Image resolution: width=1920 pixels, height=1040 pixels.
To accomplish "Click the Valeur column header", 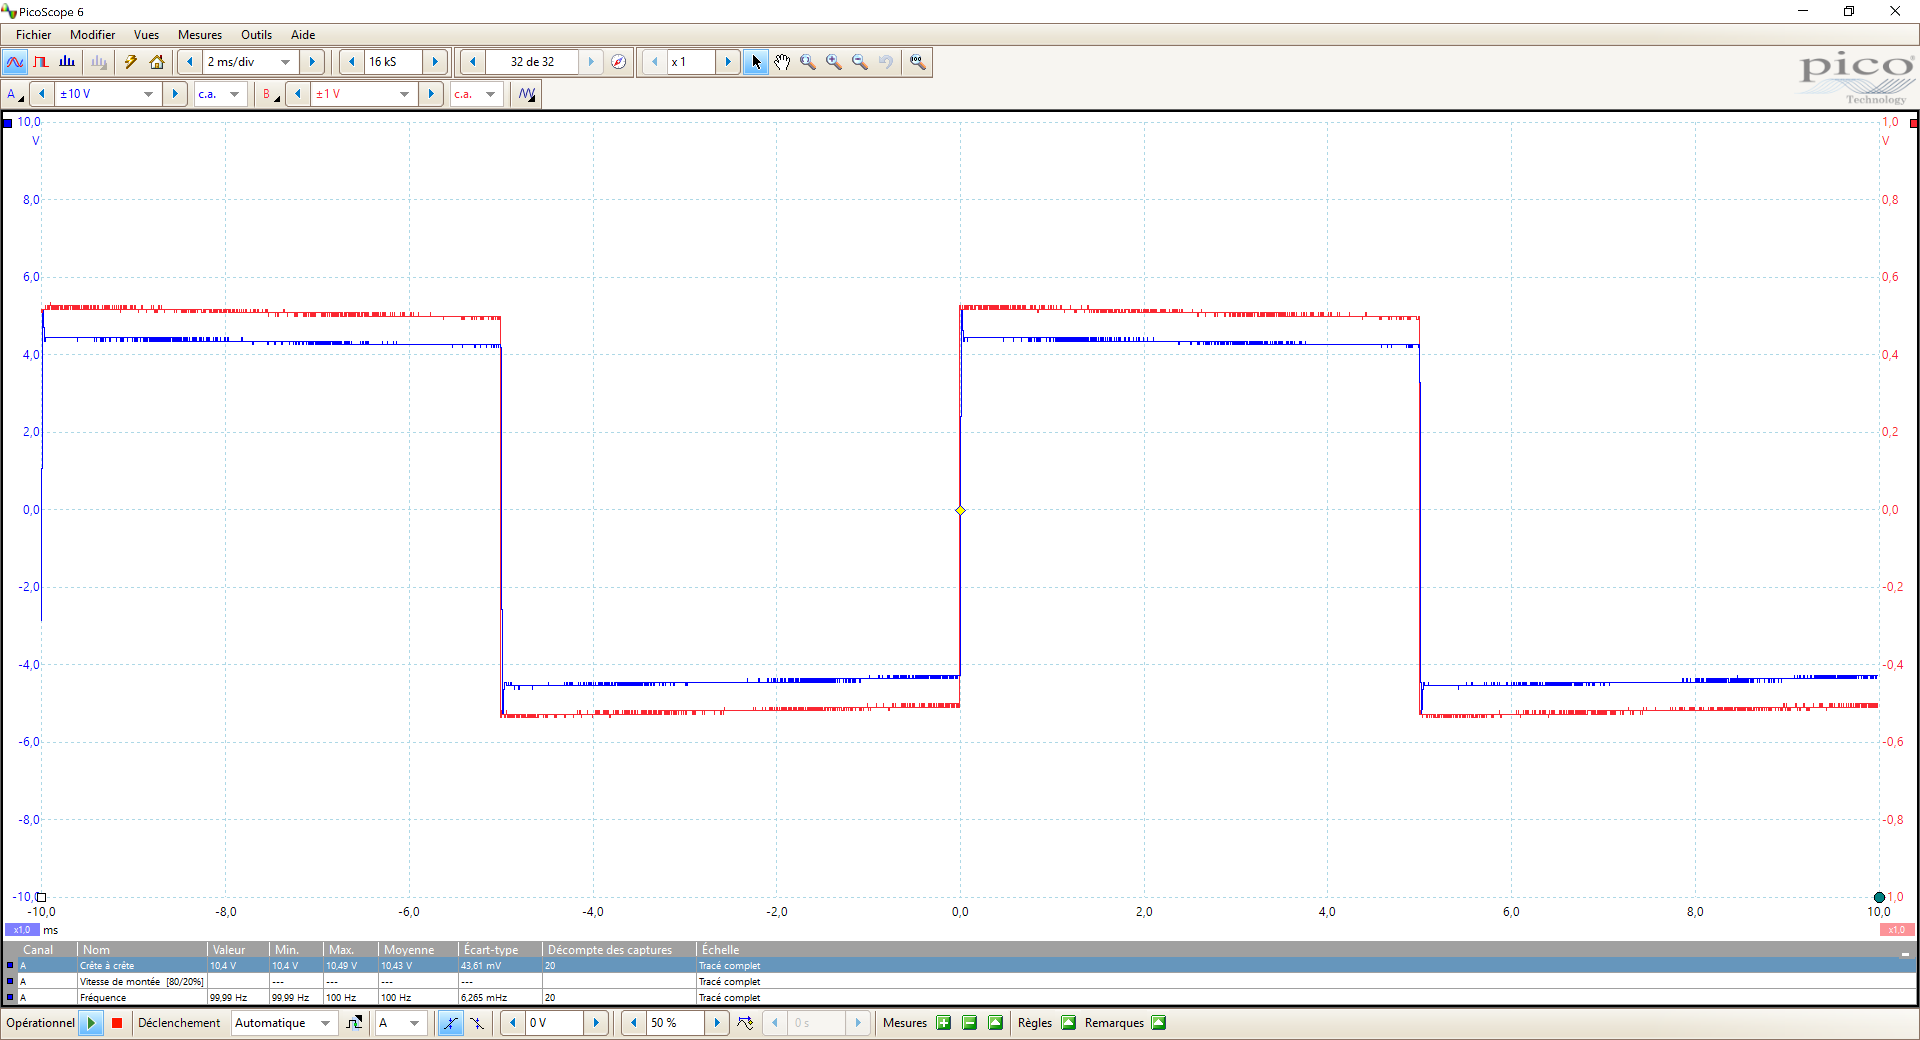I will pyautogui.click(x=238, y=950).
